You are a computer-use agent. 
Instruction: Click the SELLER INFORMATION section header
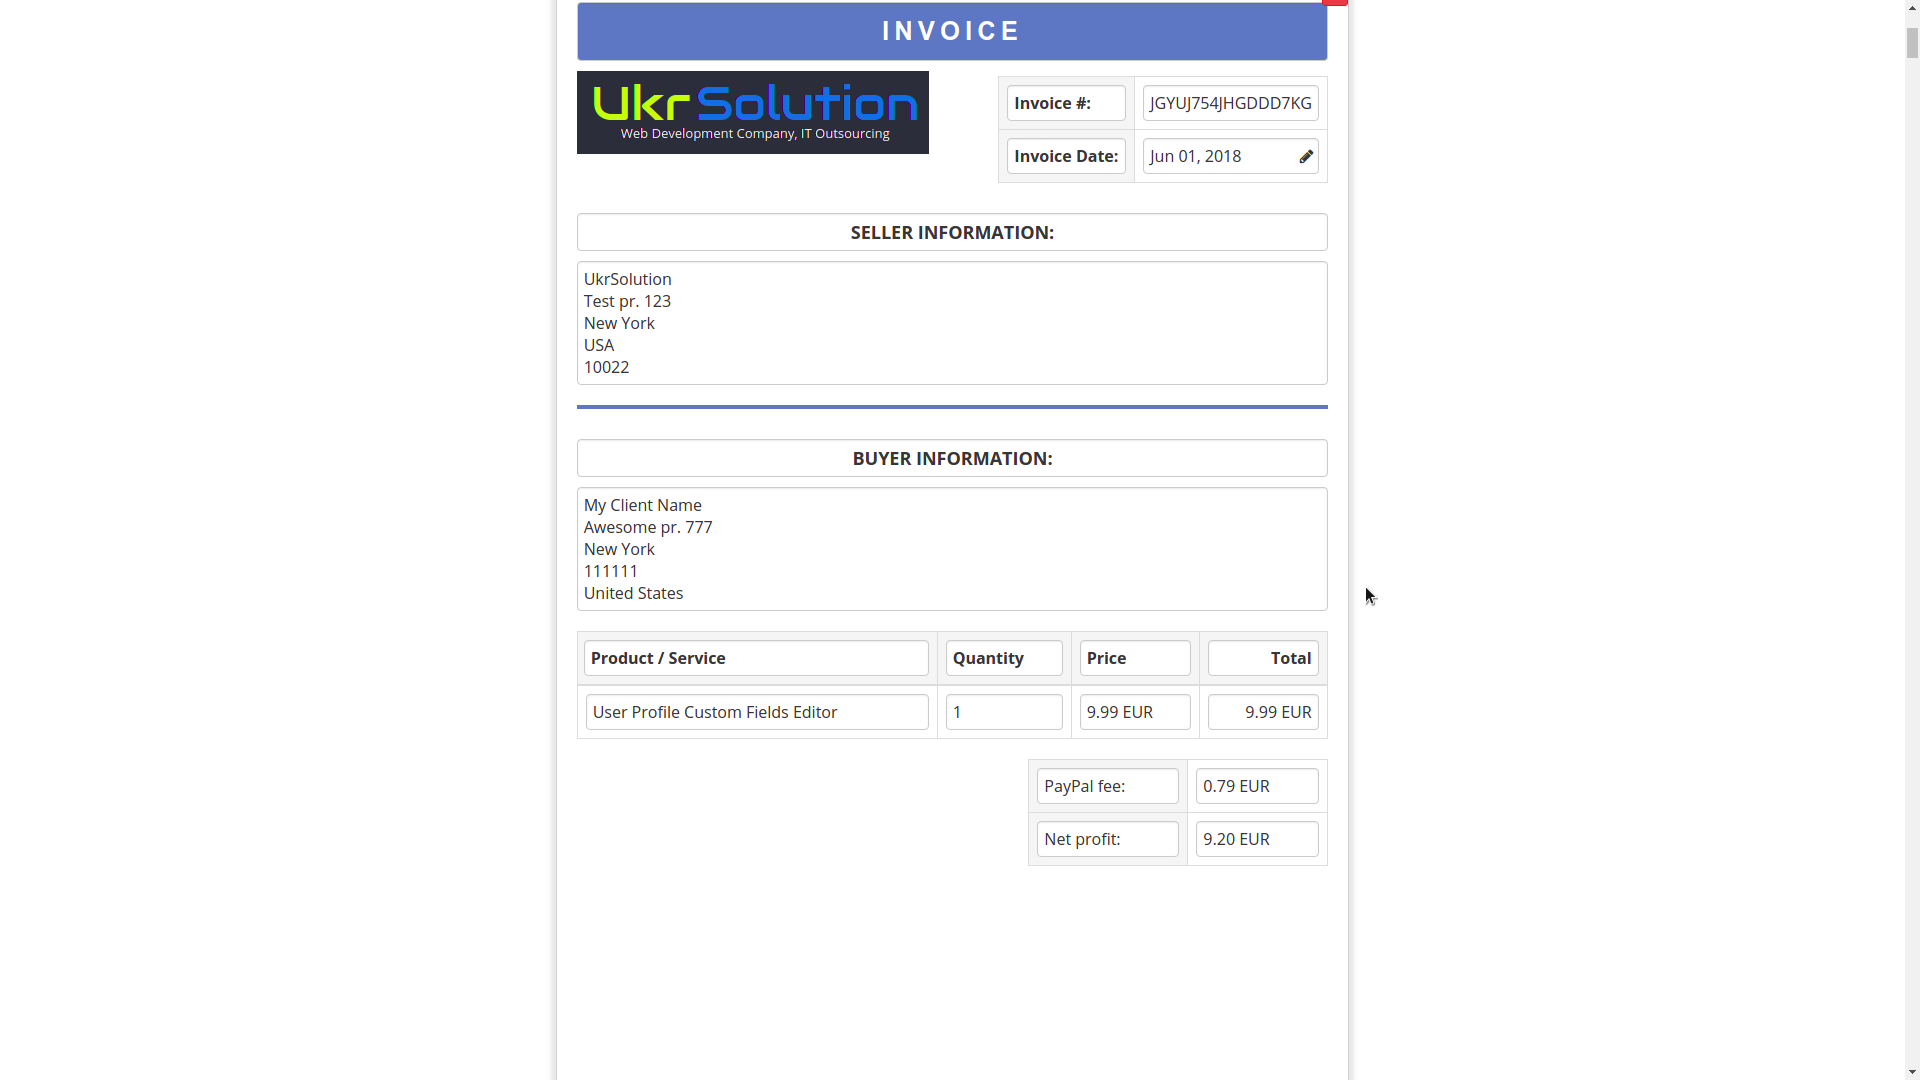coord(952,232)
